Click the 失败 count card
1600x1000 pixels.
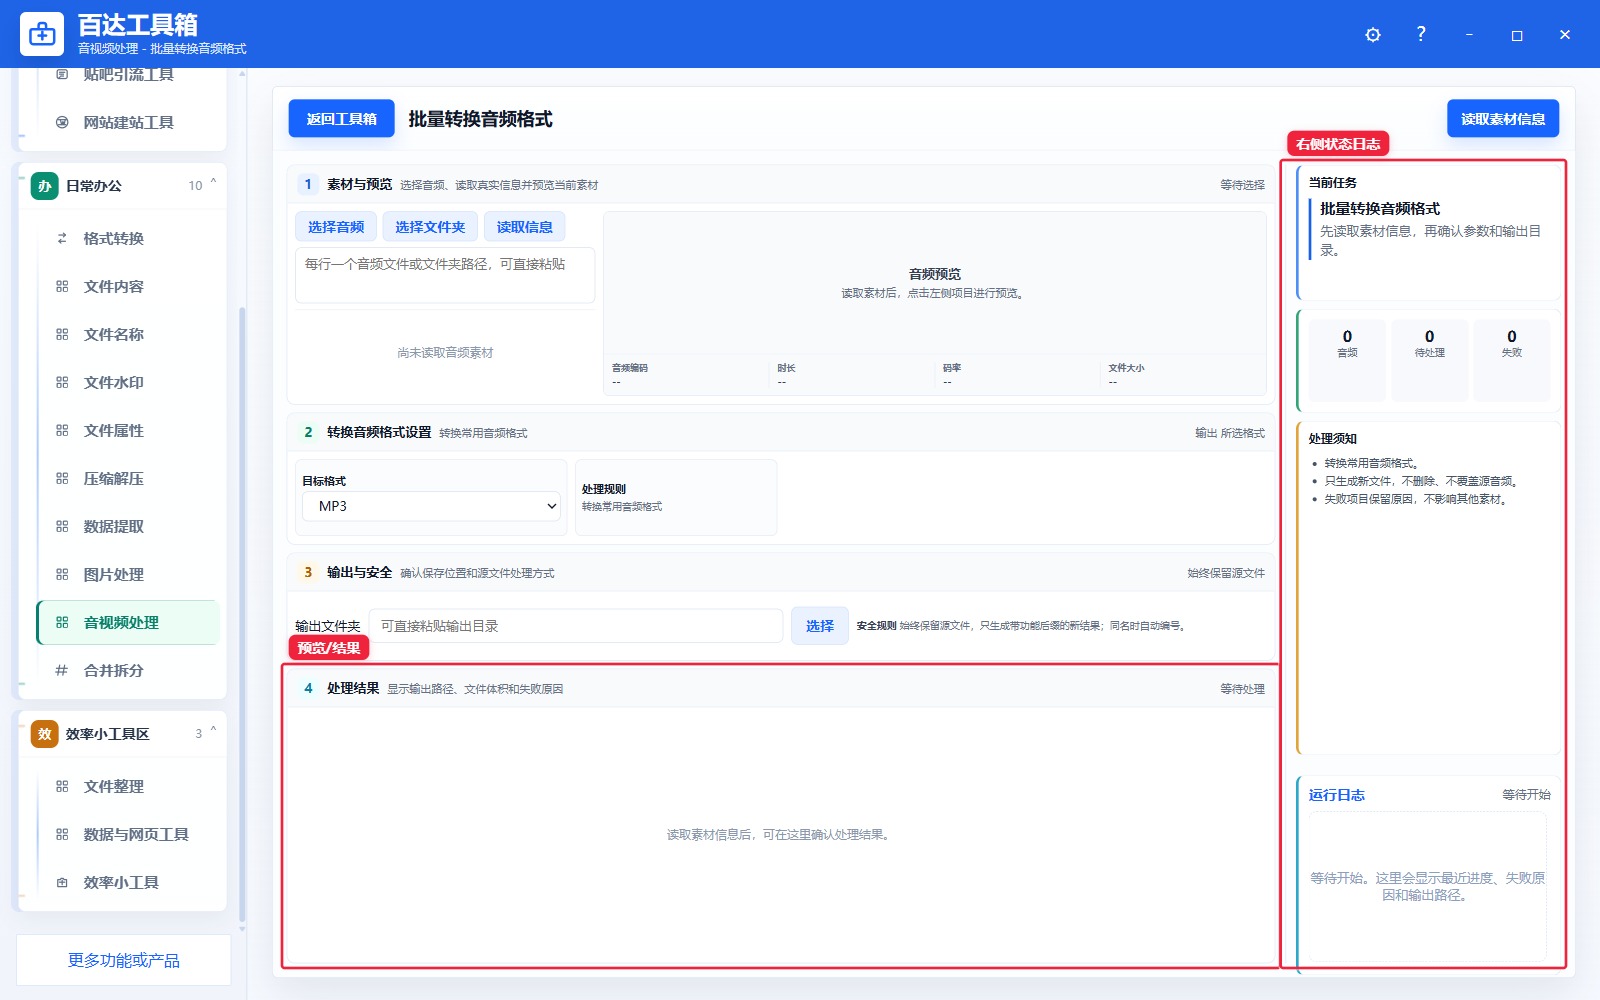pyautogui.click(x=1512, y=361)
